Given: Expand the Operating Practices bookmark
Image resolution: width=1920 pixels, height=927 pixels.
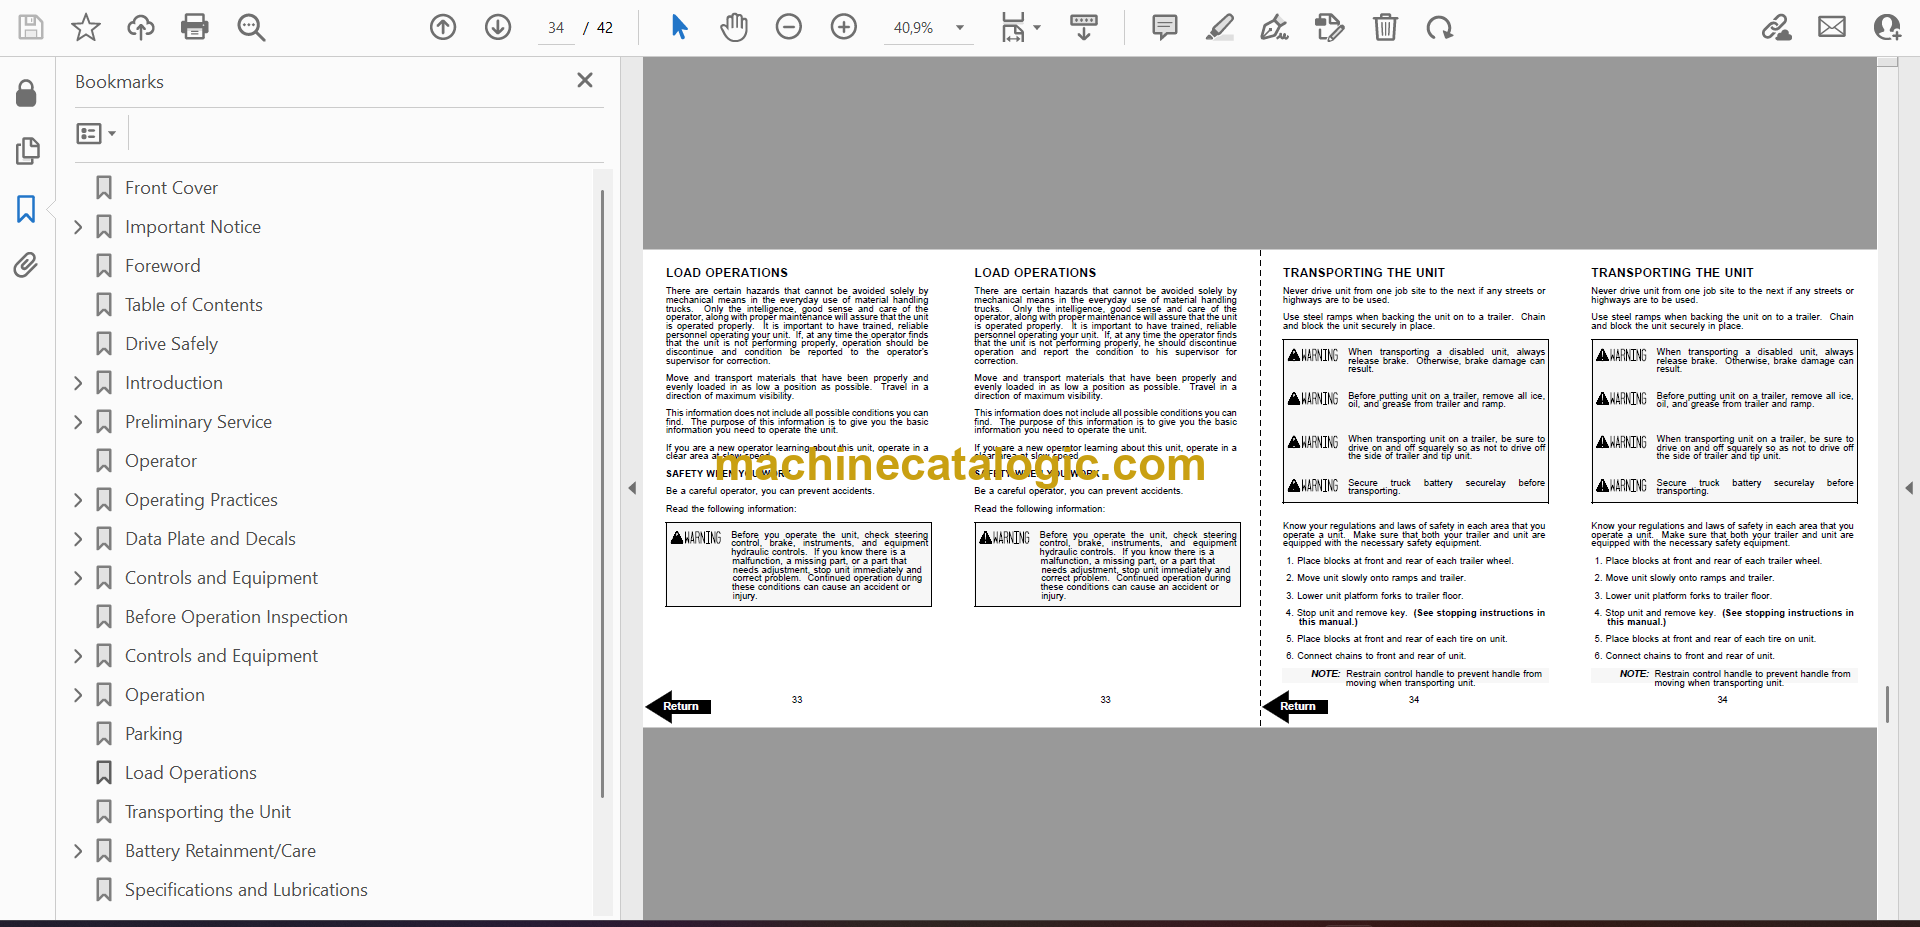Looking at the screenshot, I should point(78,500).
